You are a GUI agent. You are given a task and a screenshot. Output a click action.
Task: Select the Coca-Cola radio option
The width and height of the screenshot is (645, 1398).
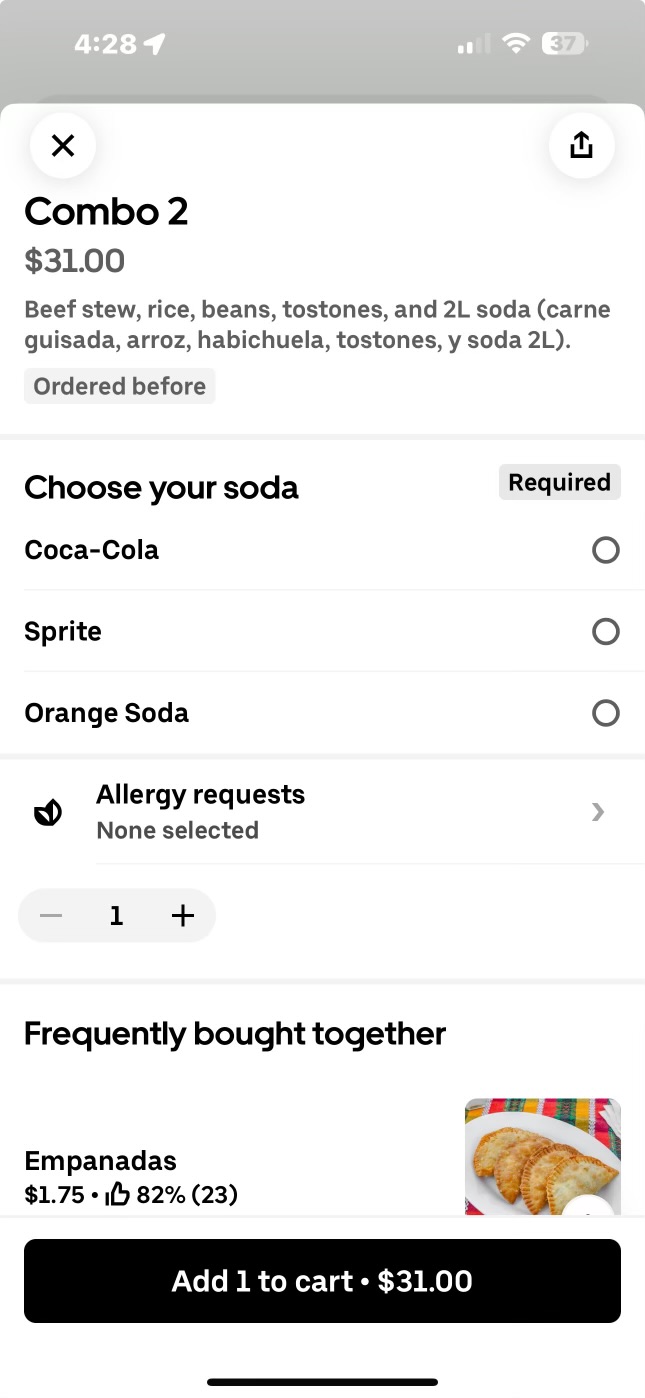pos(605,550)
